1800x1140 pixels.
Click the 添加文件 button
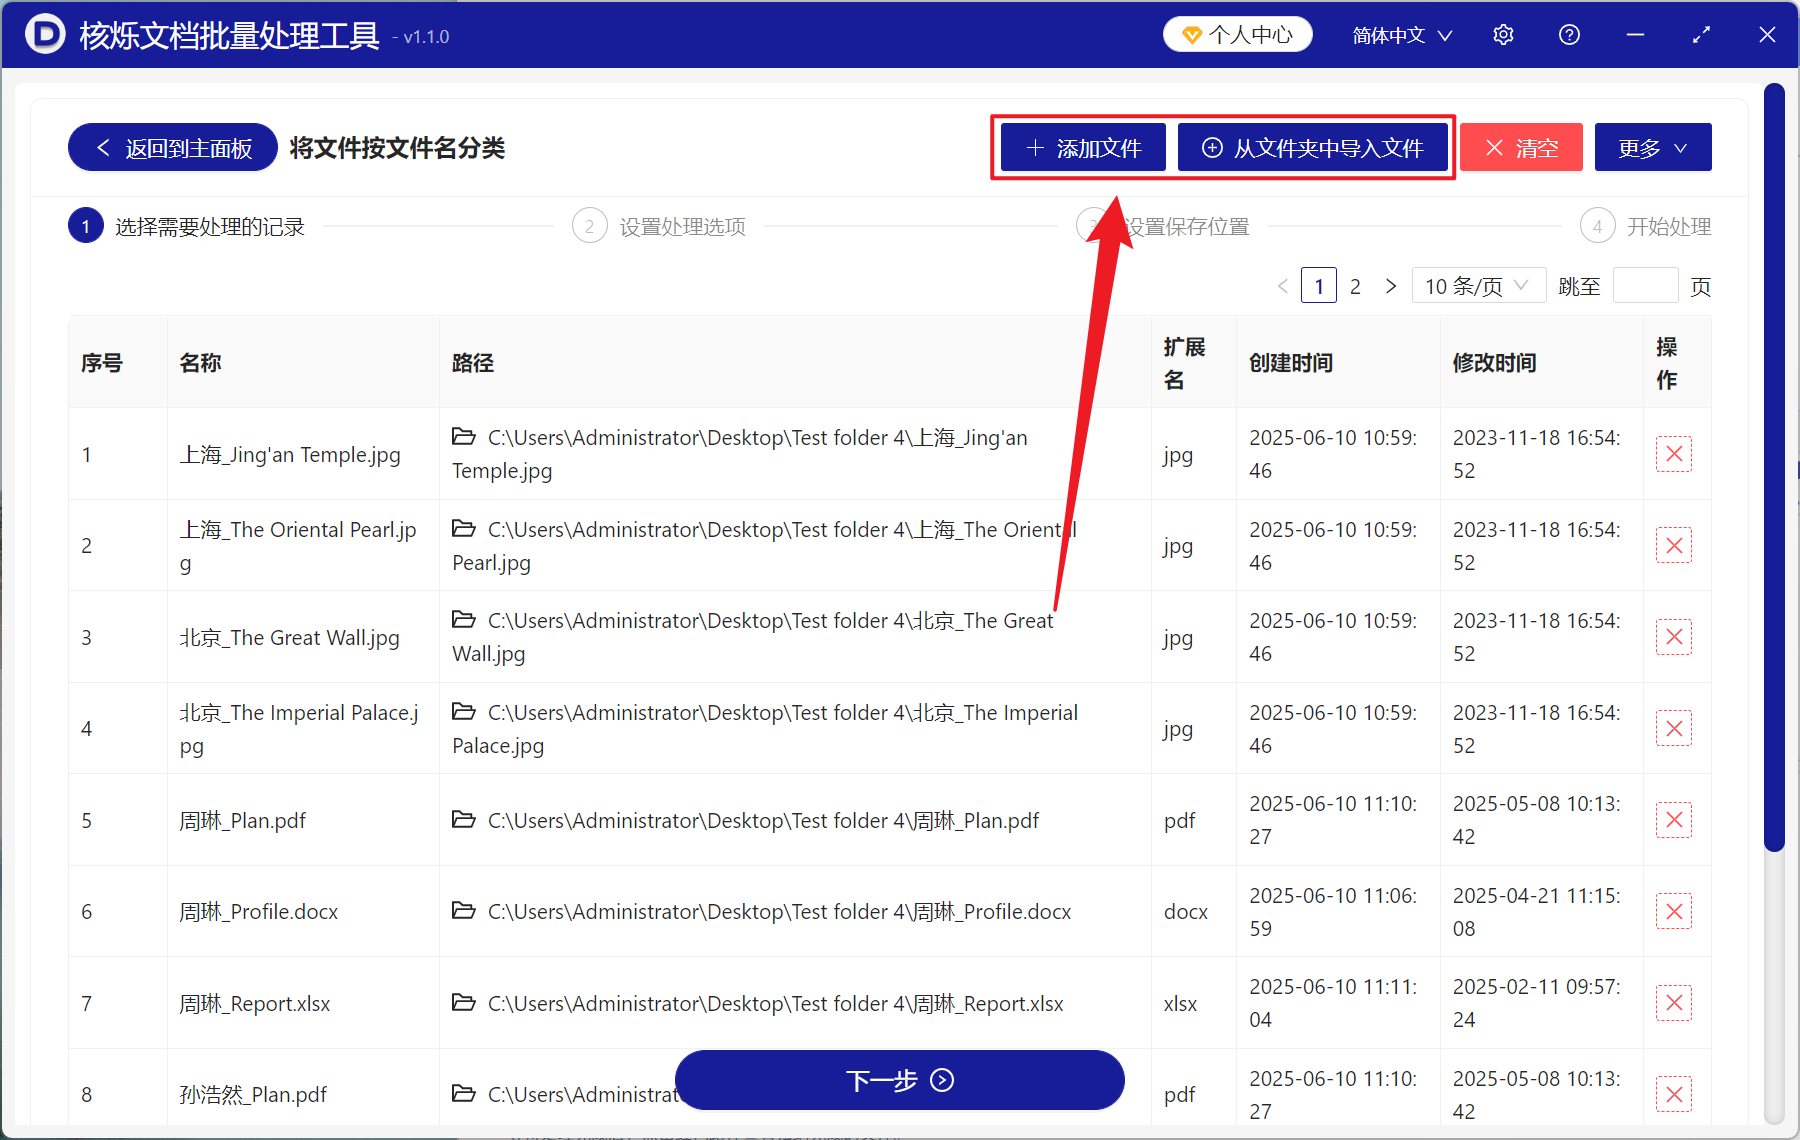click(1081, 147)
